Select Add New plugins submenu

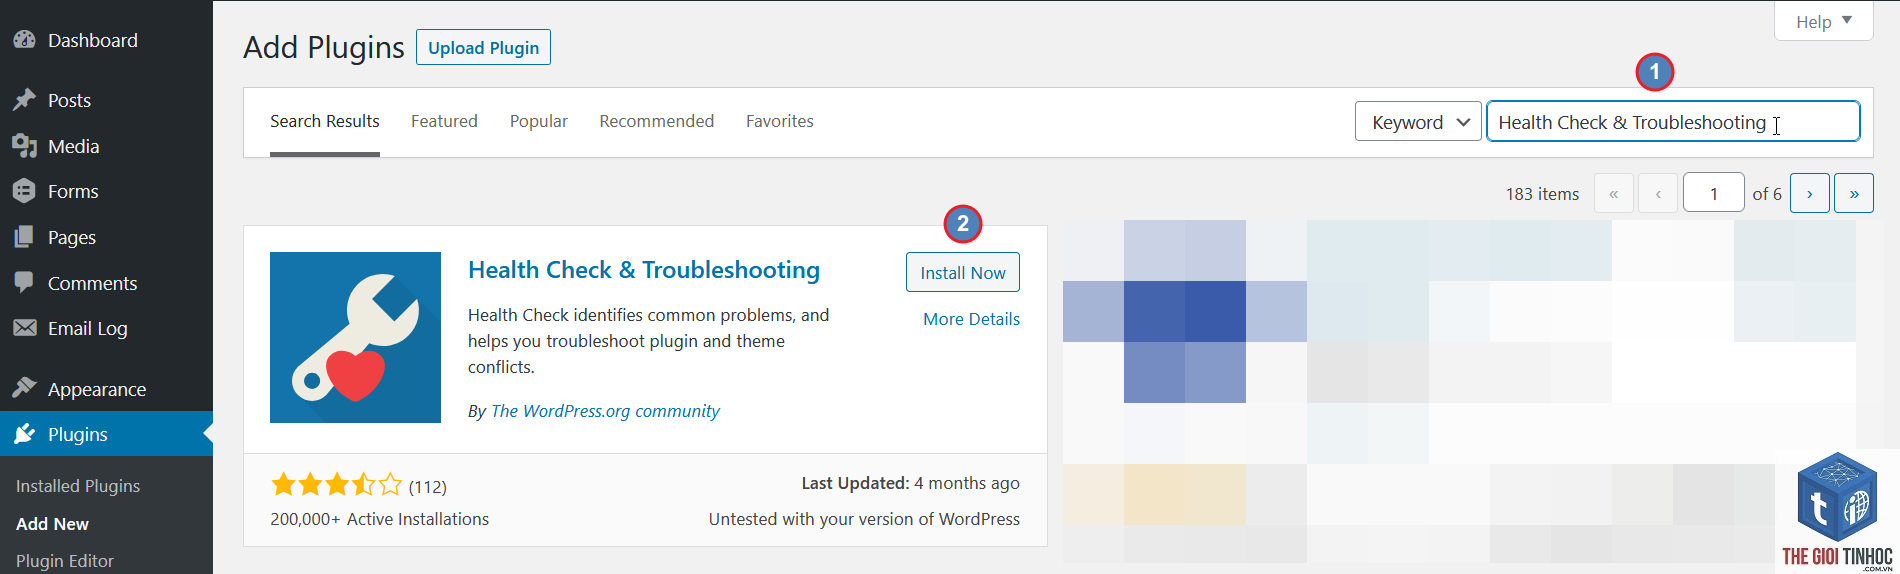(52, 524)
